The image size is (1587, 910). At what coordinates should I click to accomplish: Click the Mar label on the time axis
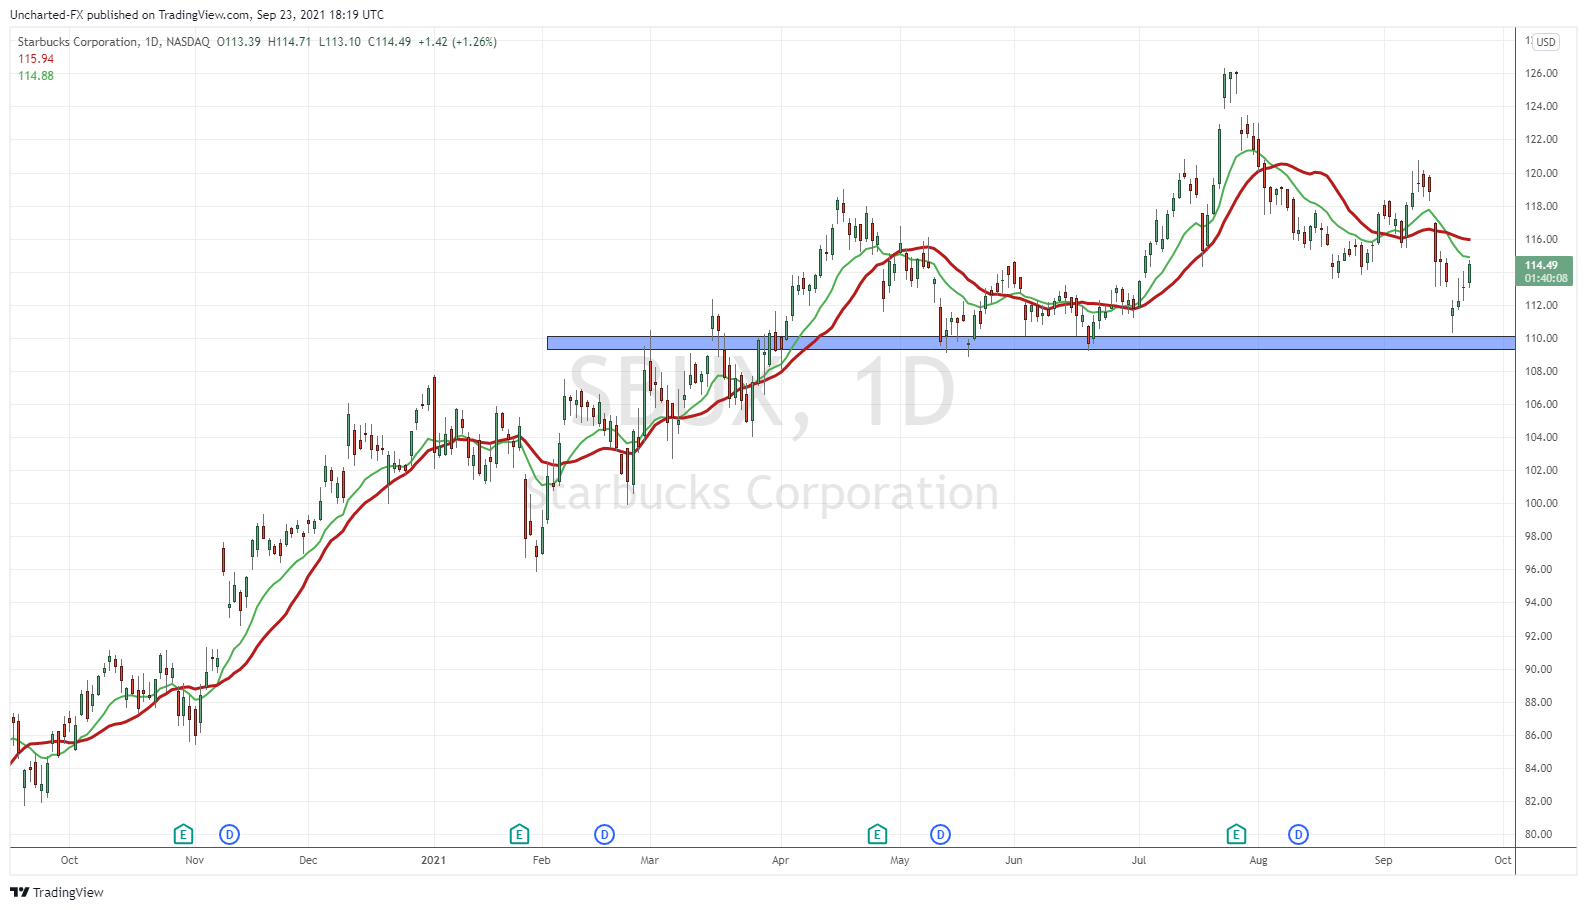650,860
